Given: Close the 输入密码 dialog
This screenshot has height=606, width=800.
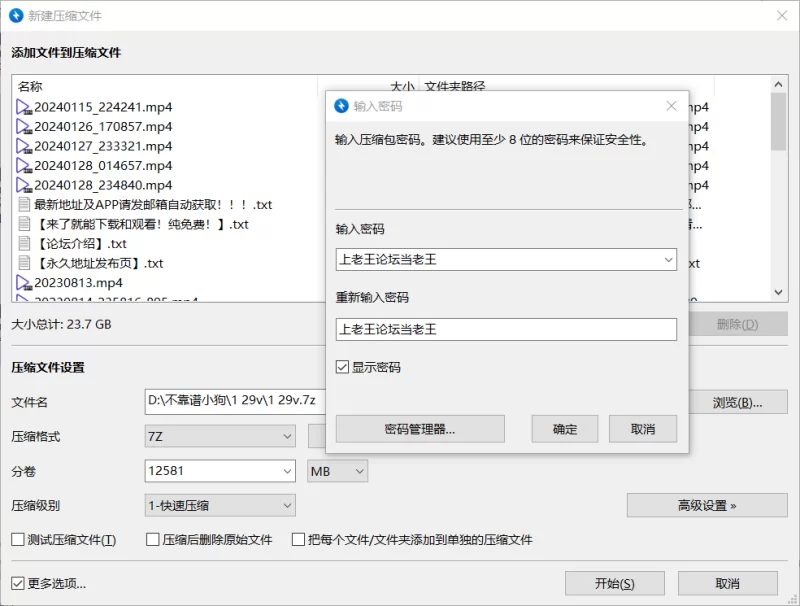Looking at the screenshot, I should tap(671, 106).
